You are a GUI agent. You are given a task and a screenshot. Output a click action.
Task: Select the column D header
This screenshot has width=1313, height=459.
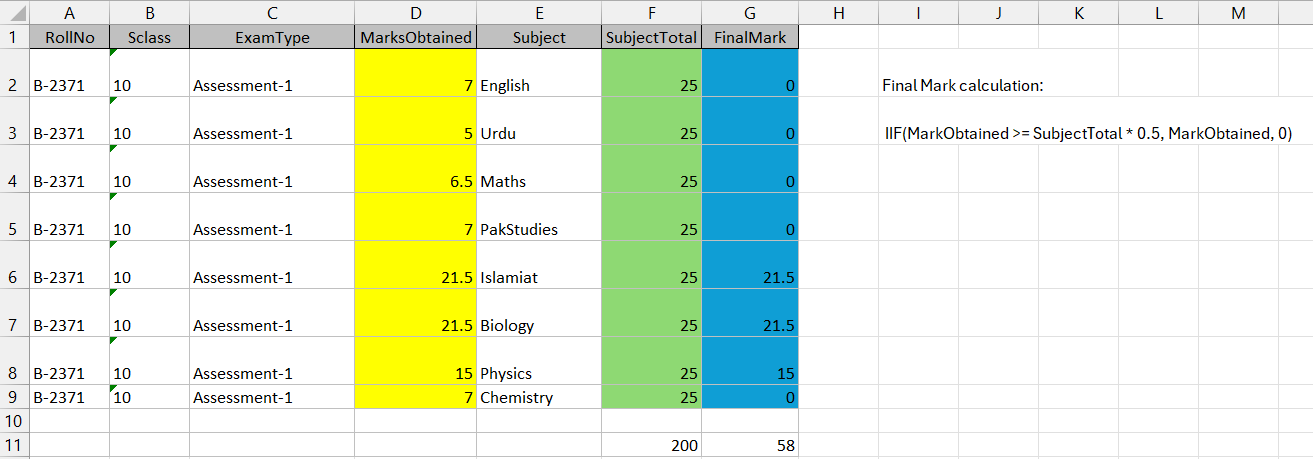pos(415,13)
